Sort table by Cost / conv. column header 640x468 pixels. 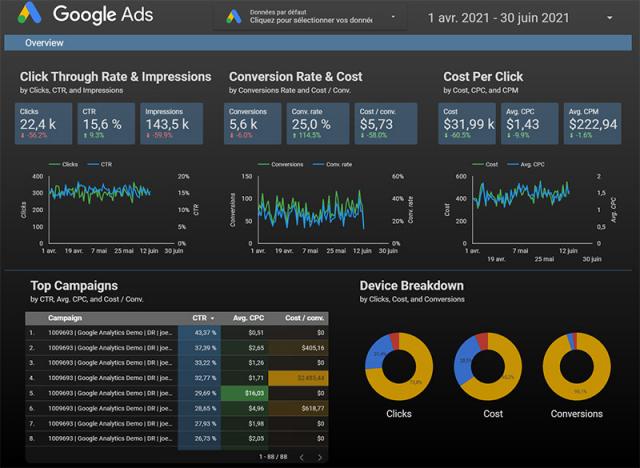tap(304, 318)
